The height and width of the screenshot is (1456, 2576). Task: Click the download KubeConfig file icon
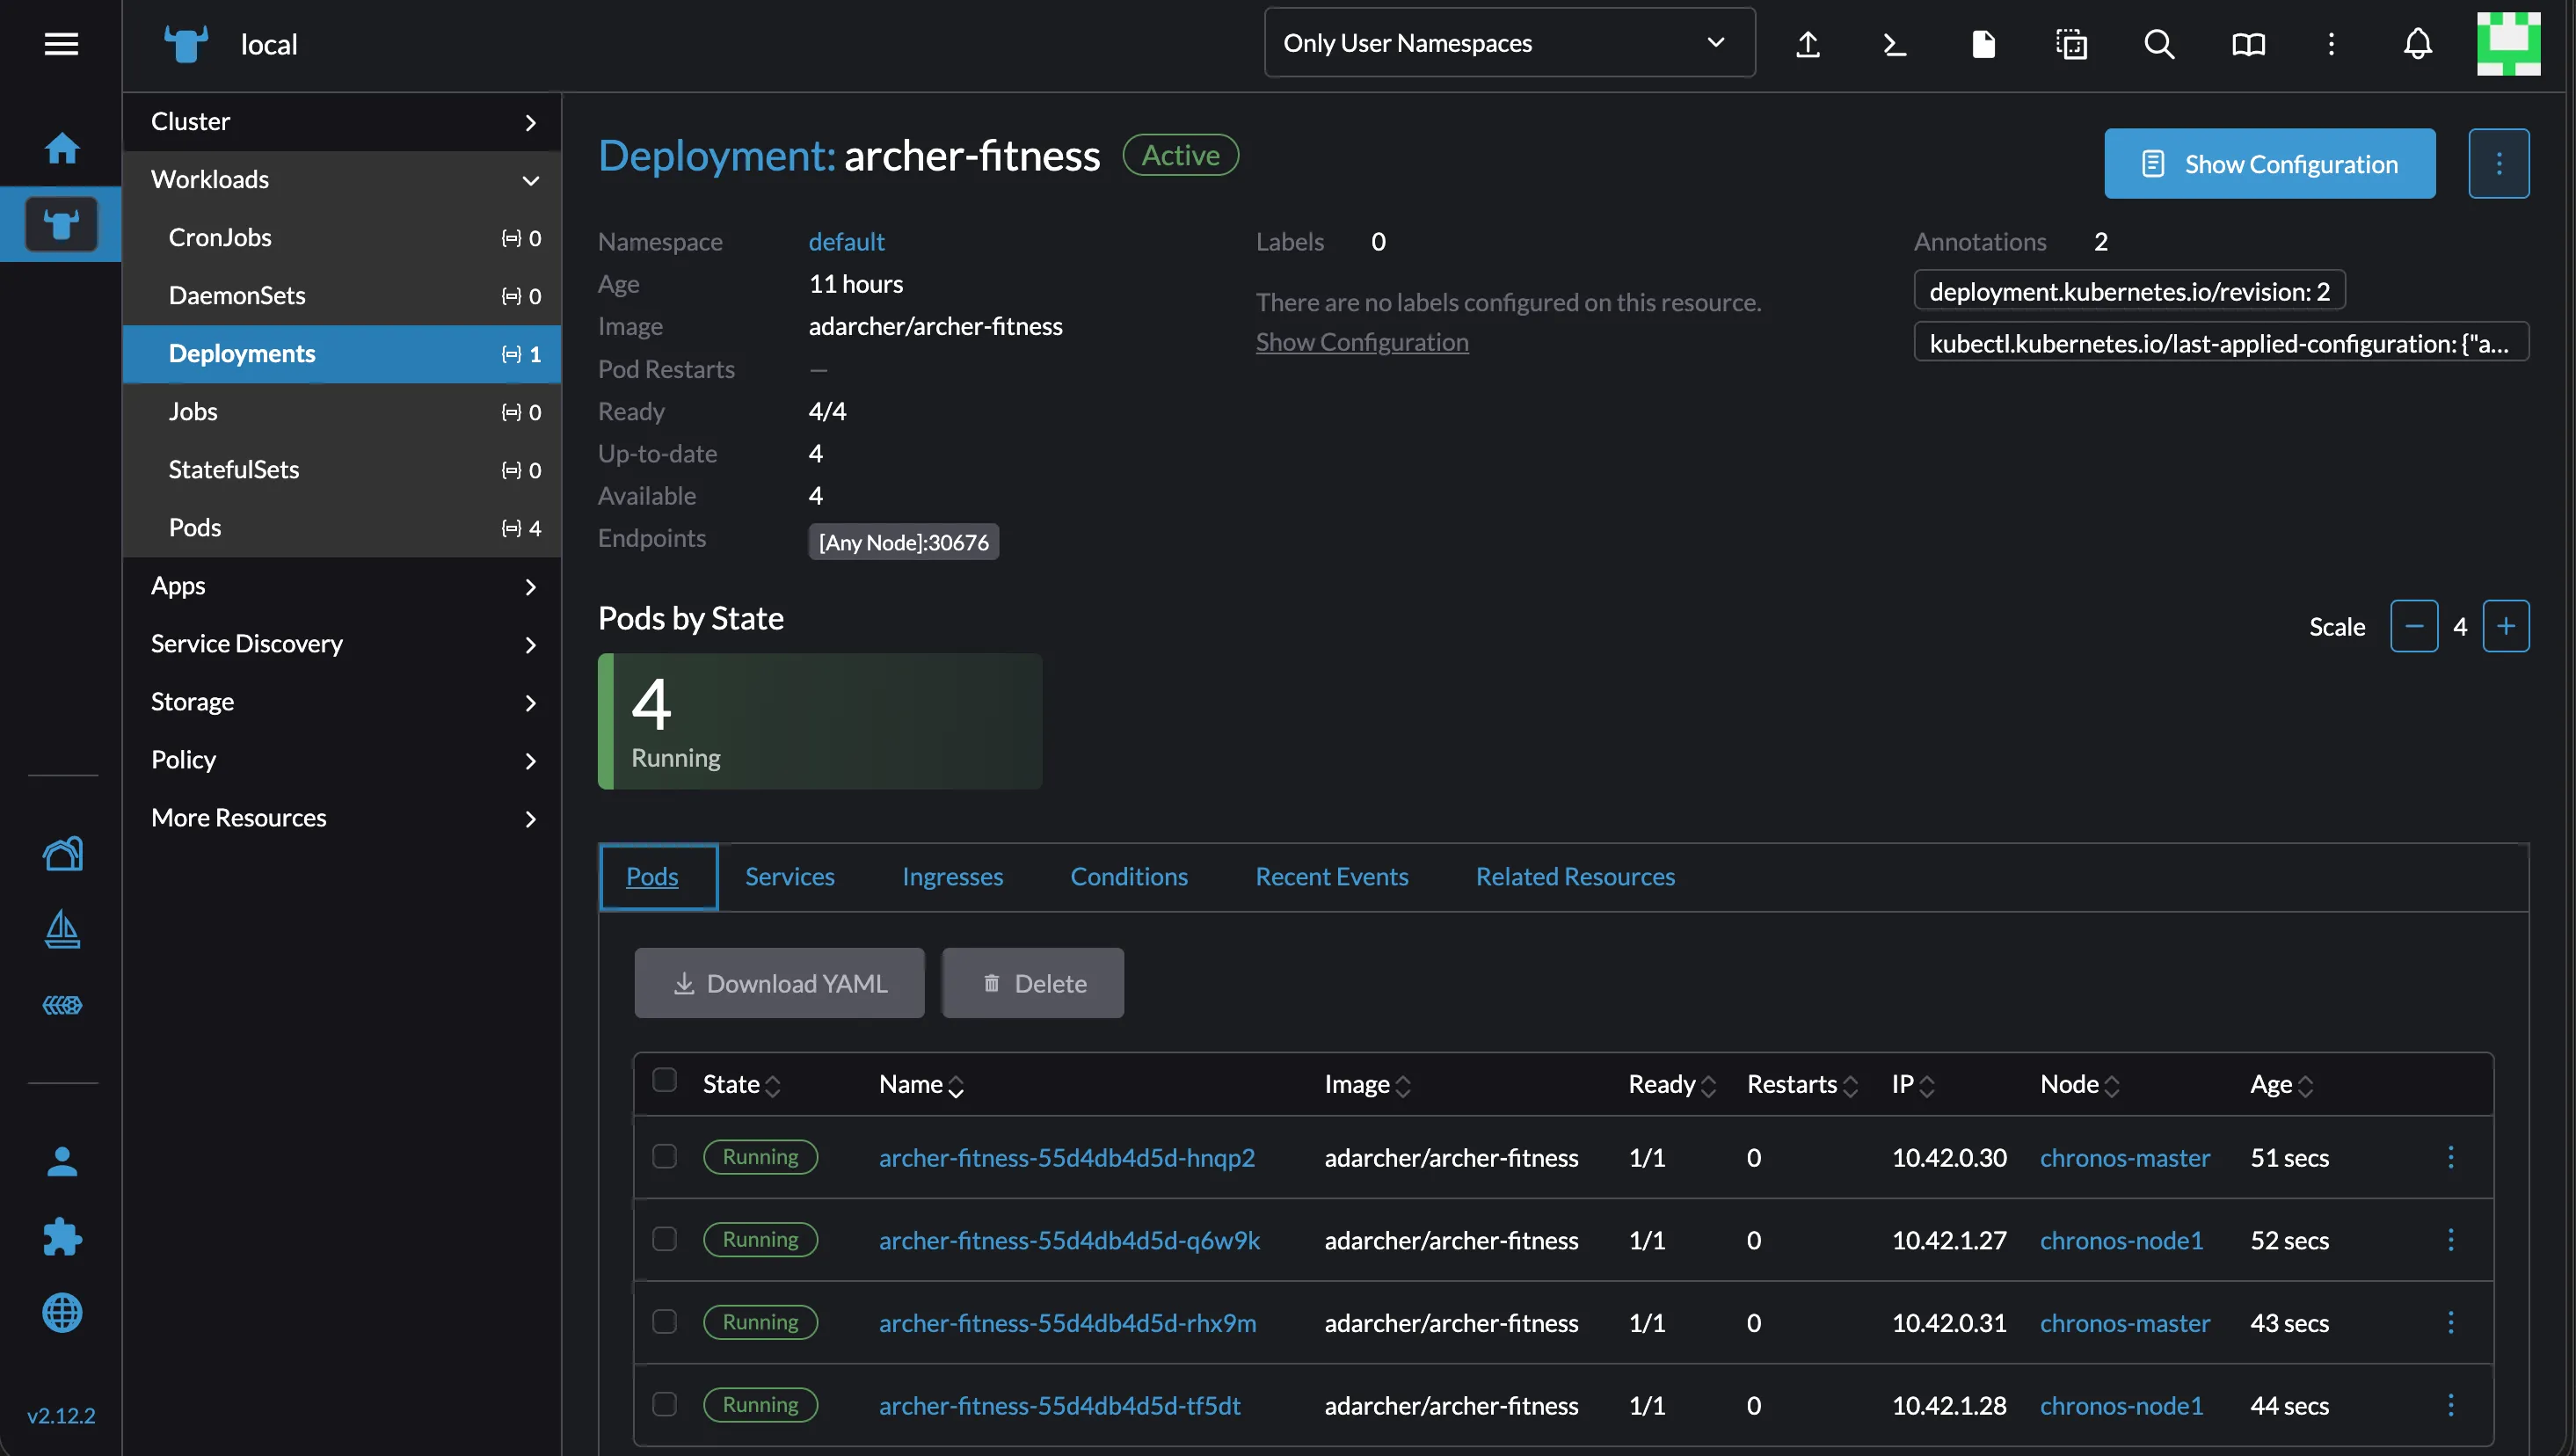(1983, 44)
